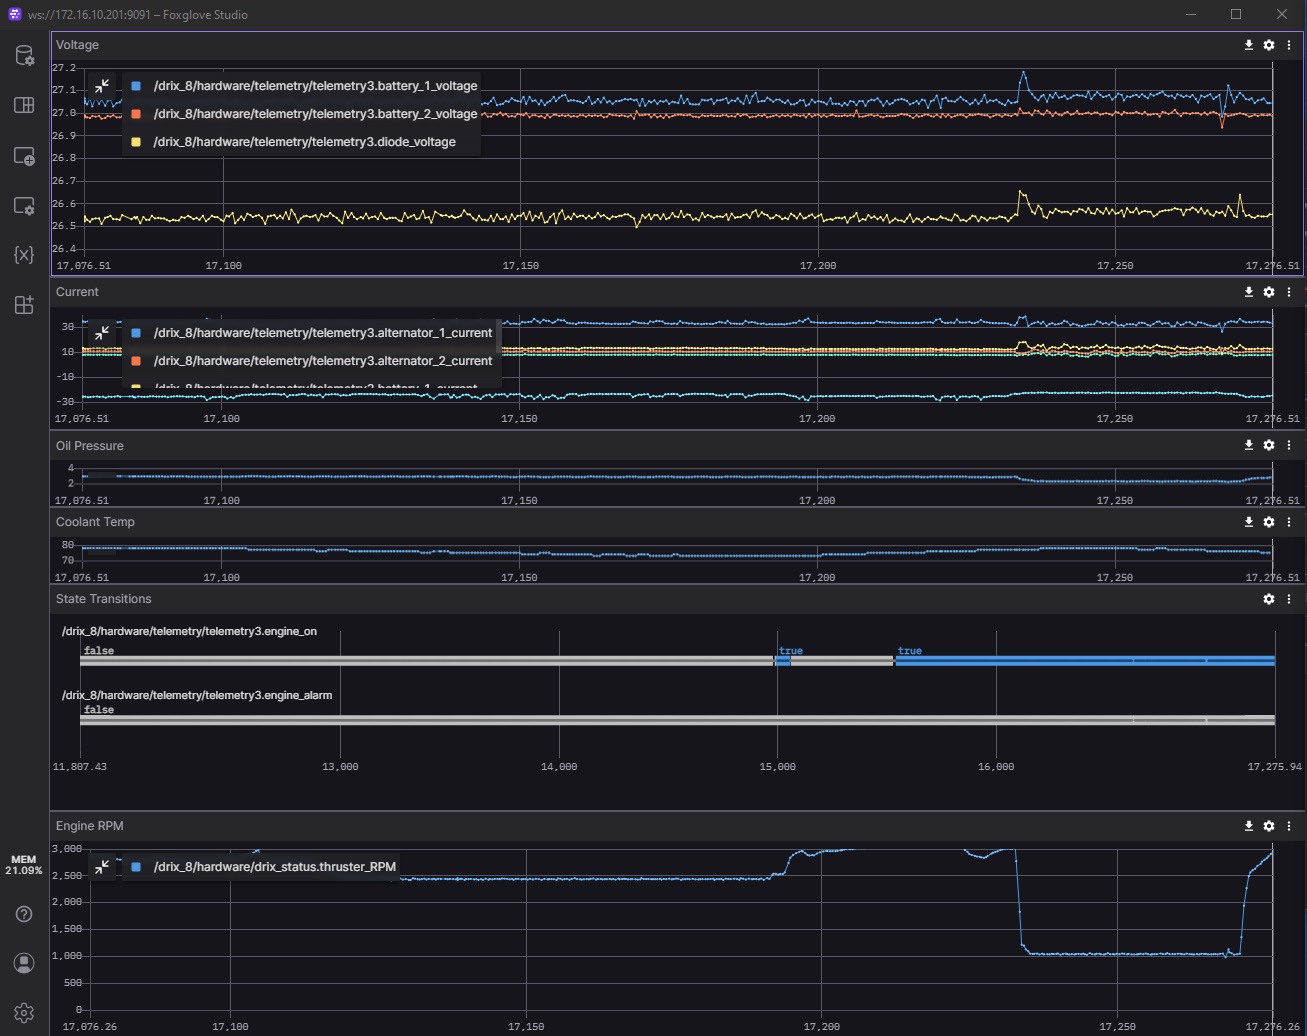
Task: Open Oil Pressure panel more-options menu
Action: 1289,446
